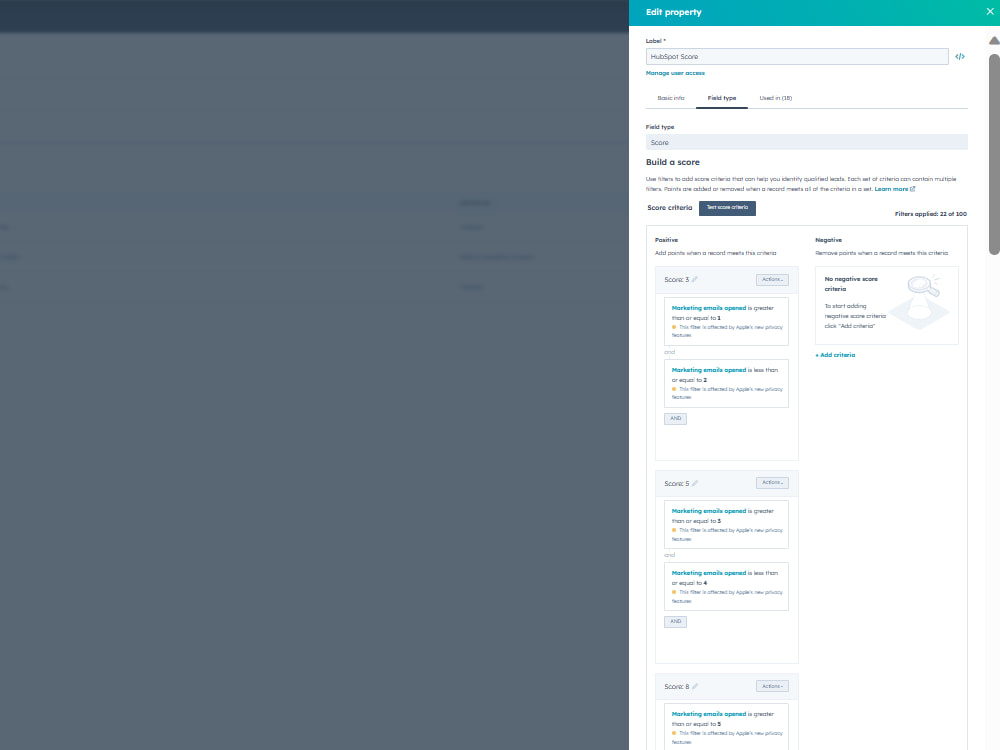This screenshot has width=1000, height=750.
Task: Select the Field type tab
Action: pyautogui.click(x=721, y=98)
